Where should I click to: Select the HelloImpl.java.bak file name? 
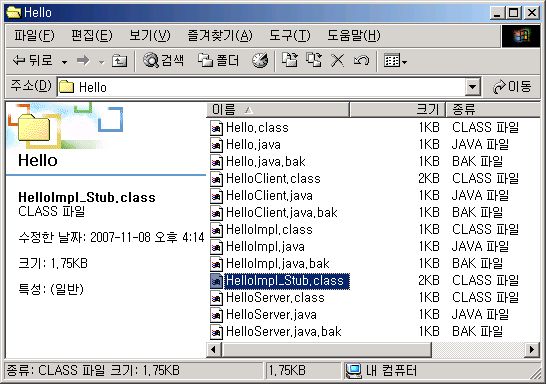pos(278,264)
